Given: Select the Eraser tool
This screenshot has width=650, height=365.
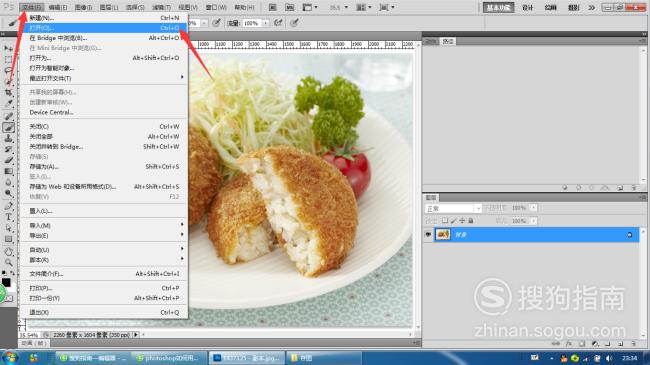Looking at the screenshot, I should (x=8, y=160).
